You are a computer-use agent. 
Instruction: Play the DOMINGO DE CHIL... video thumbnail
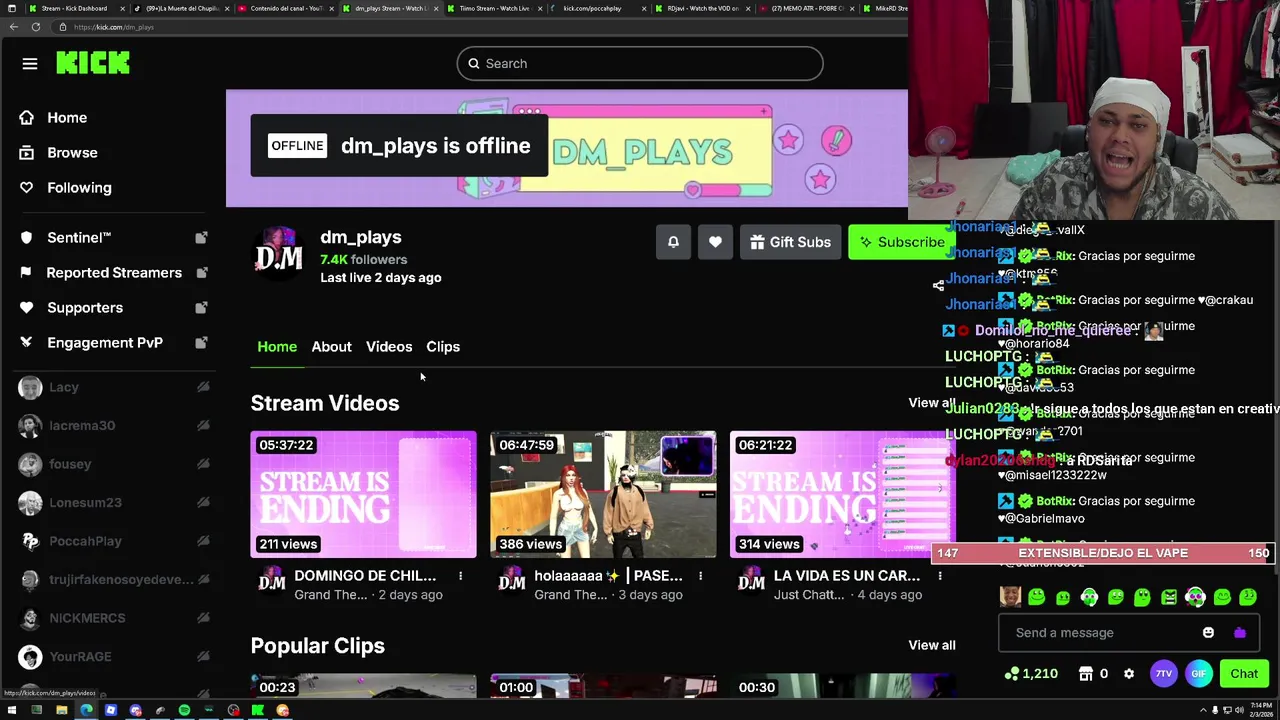(363, 494)
